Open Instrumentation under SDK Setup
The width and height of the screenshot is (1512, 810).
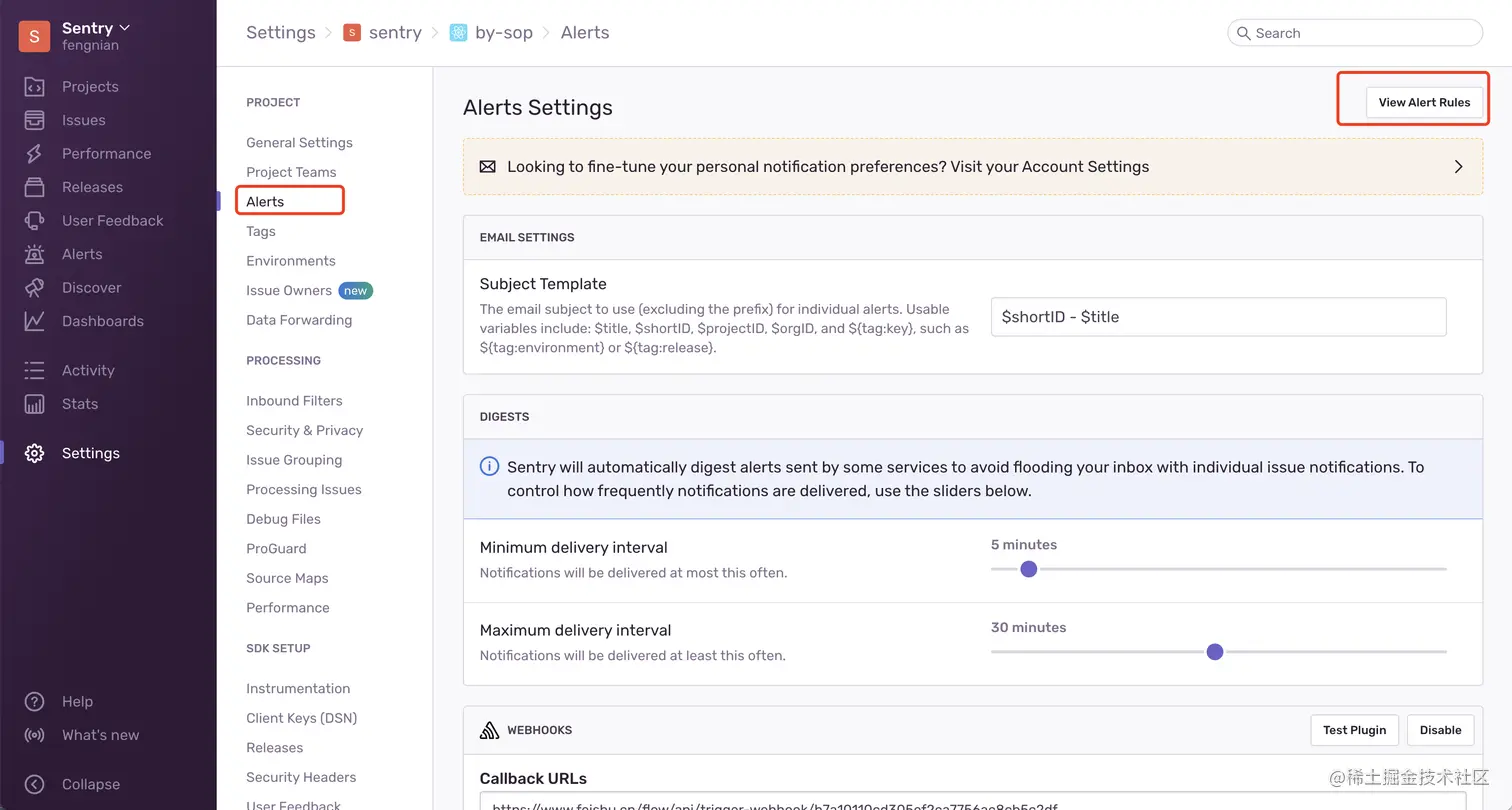pos(298,689)
